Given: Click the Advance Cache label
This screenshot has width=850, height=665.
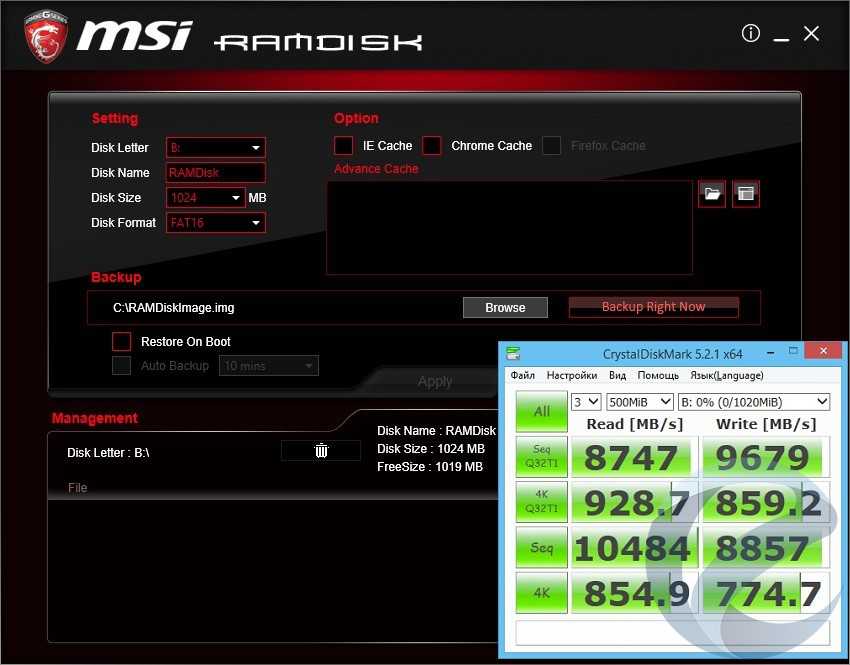Looking at the screenshot, I should click(x=376, y=169).
